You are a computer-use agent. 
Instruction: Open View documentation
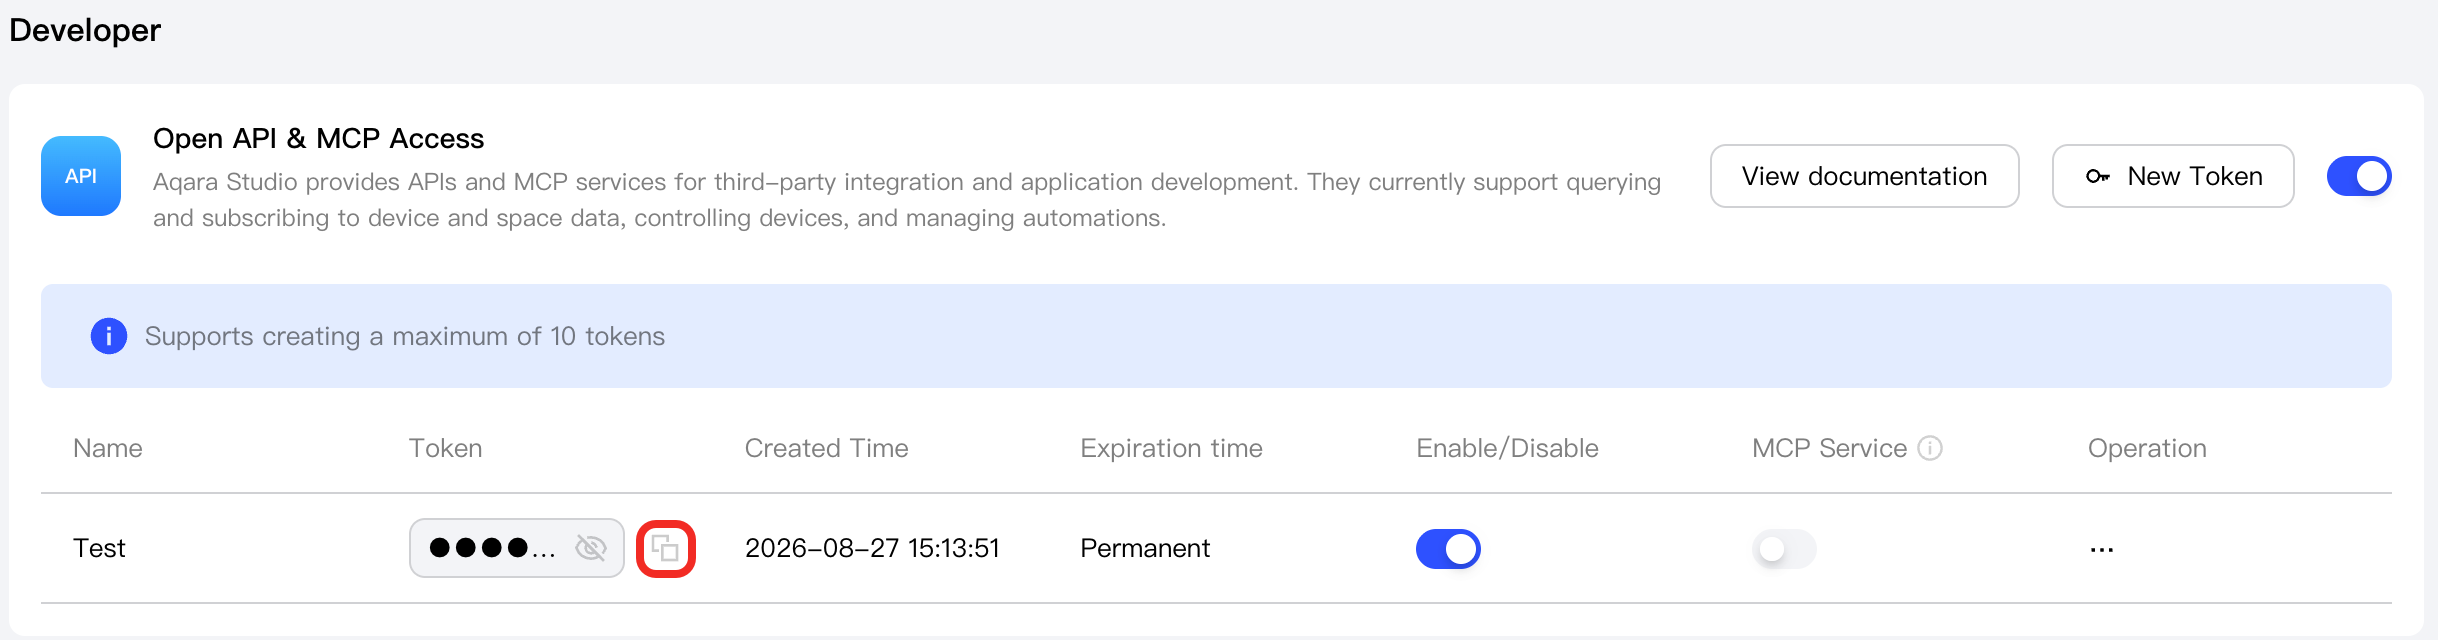coord(1864,176)
